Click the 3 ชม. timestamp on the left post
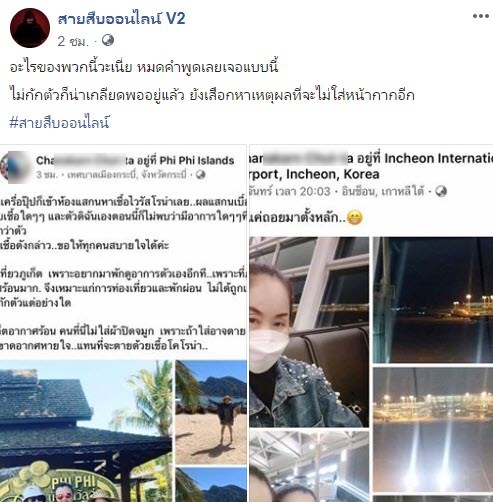Viewport: 493px width, 502px height. tap(47, 175)
